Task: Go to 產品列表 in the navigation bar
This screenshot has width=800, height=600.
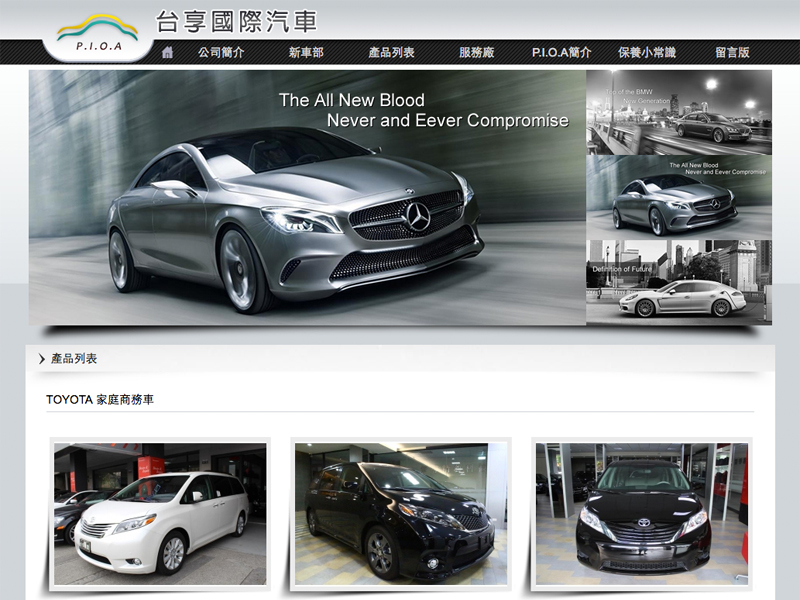Action: [x=391, y=53]
